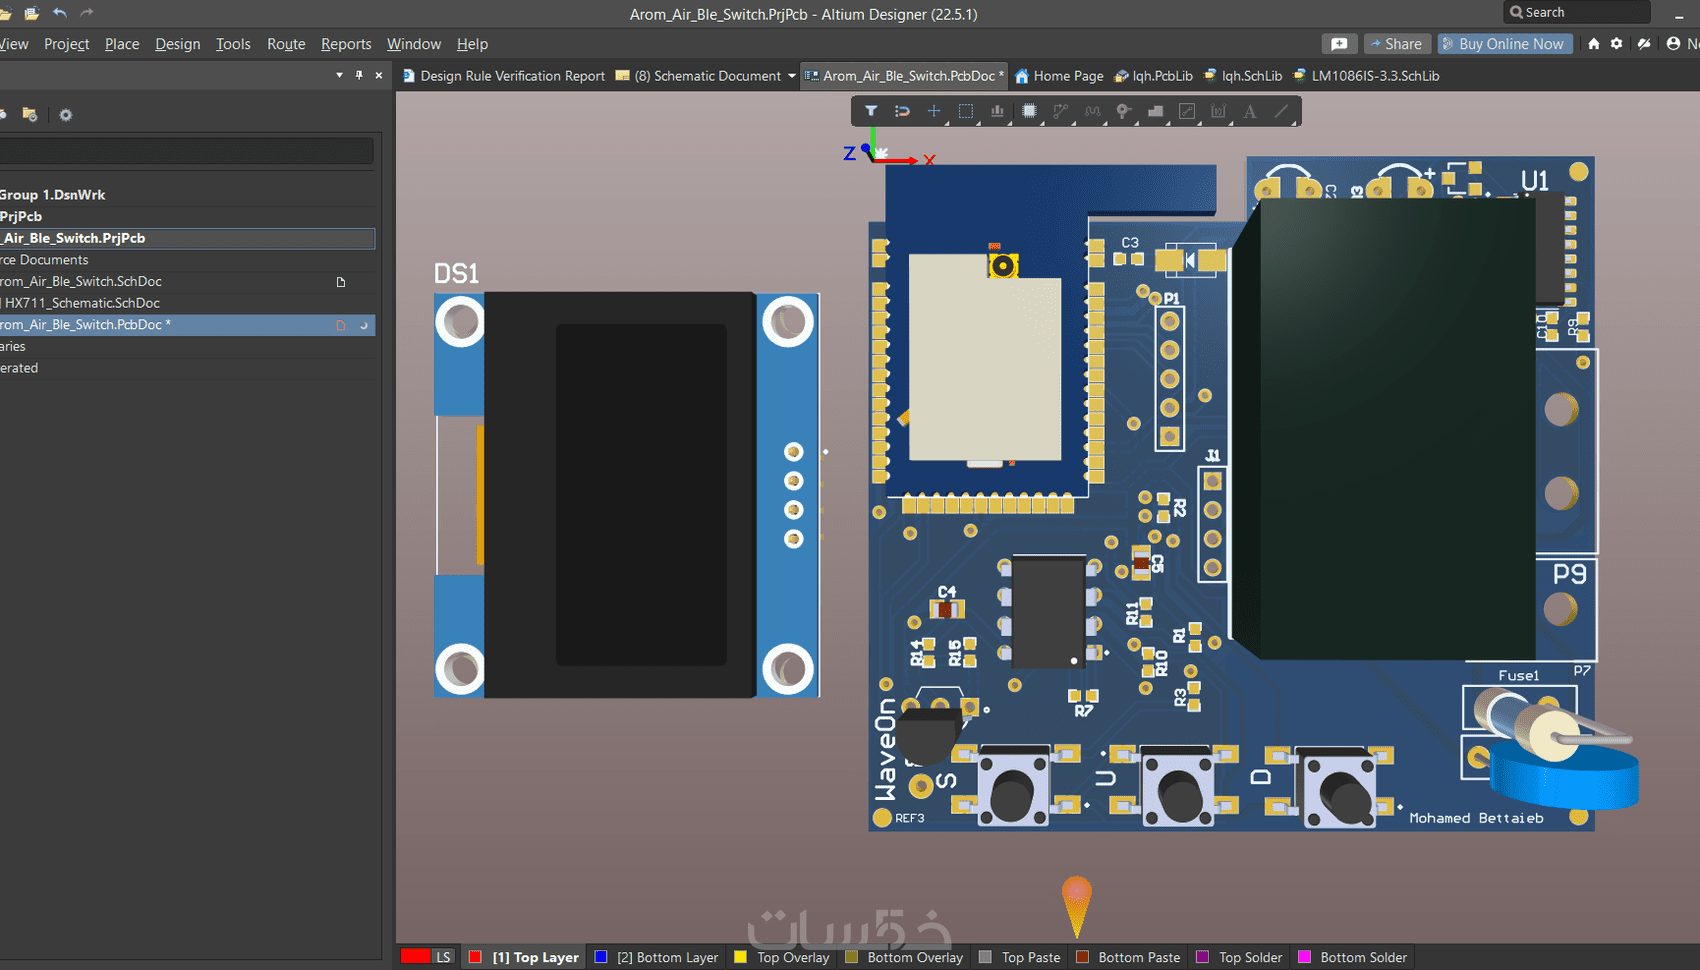Click the Share button
The width and height of the screenshot is (1700, 970).
pyautogui.click(x=1396, y=44)
